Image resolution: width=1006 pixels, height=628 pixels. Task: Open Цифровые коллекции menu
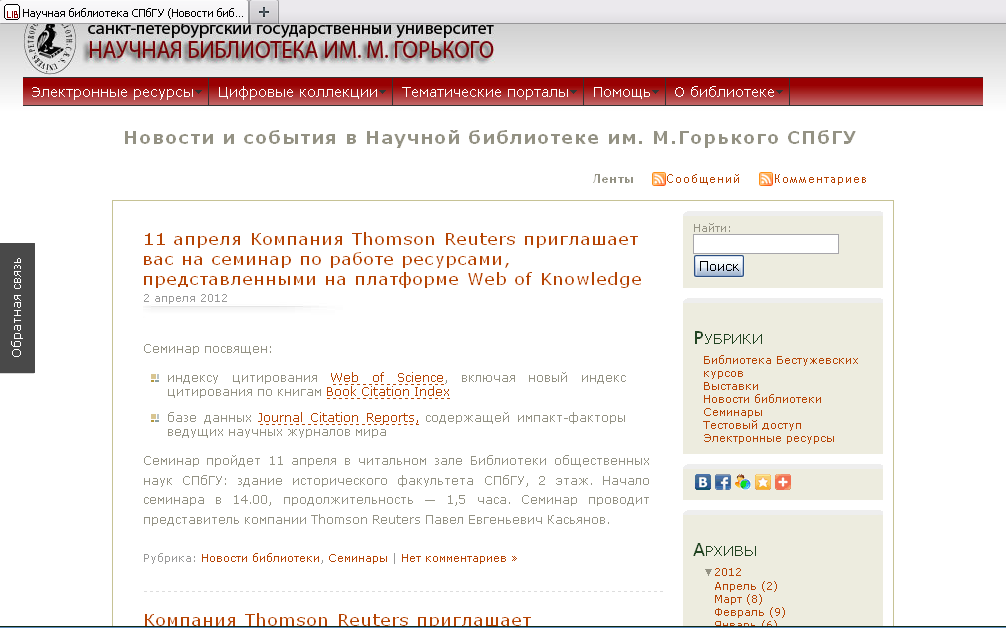coord(301,92)
